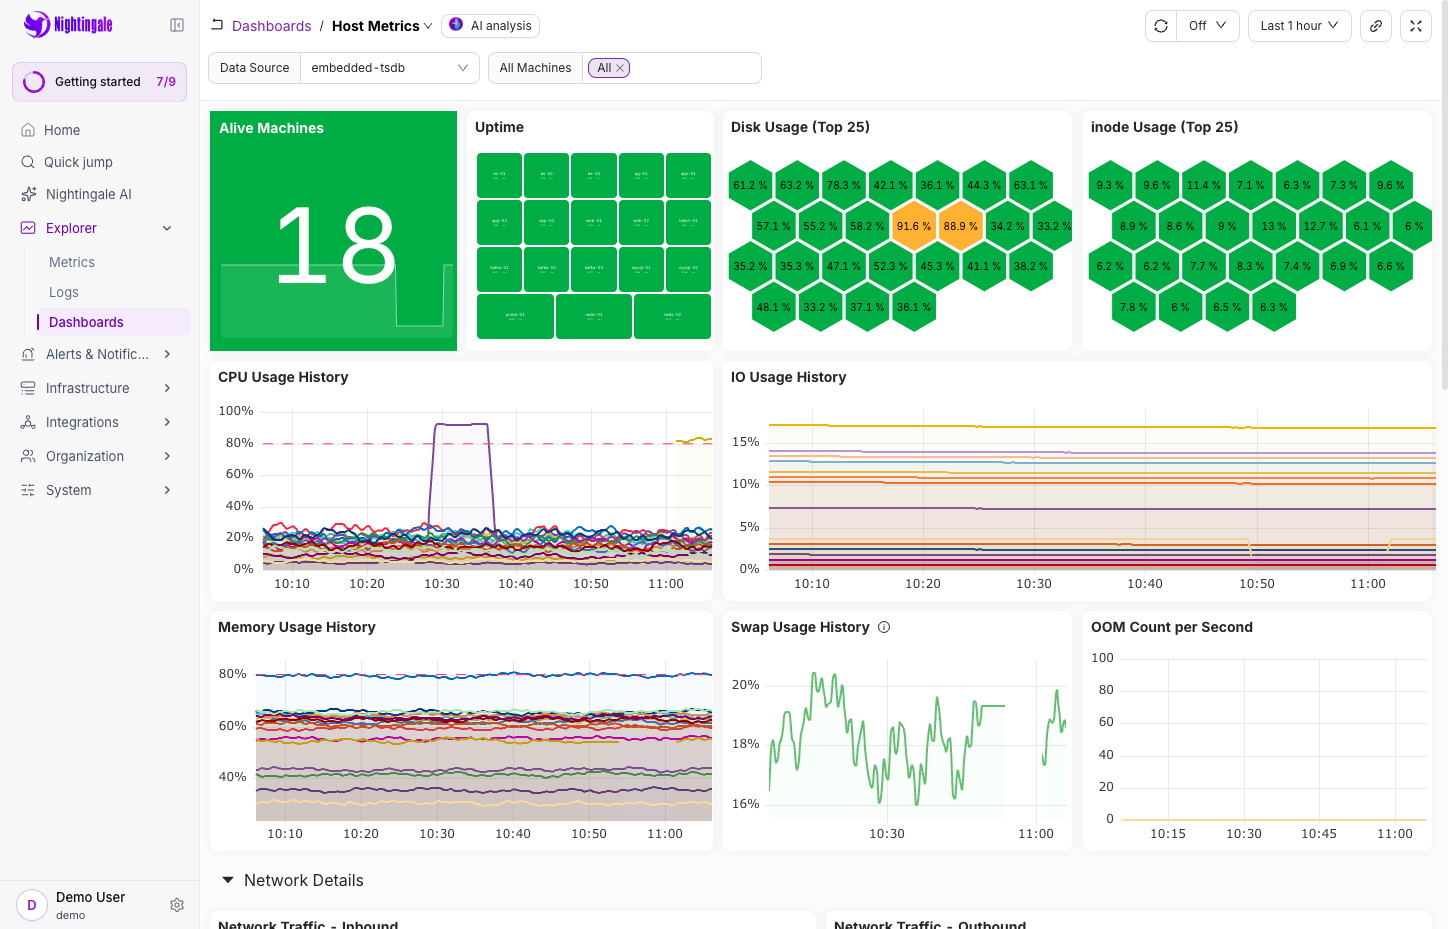This screenshot has height=929, width=1448.
Task: Copy the dashboard share link icon
Action: [x=1376, y=26]
